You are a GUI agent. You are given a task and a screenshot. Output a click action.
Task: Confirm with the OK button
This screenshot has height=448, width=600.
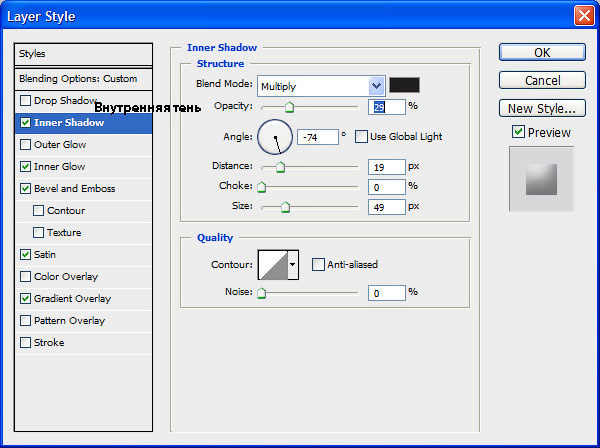[x=542, y=52]
